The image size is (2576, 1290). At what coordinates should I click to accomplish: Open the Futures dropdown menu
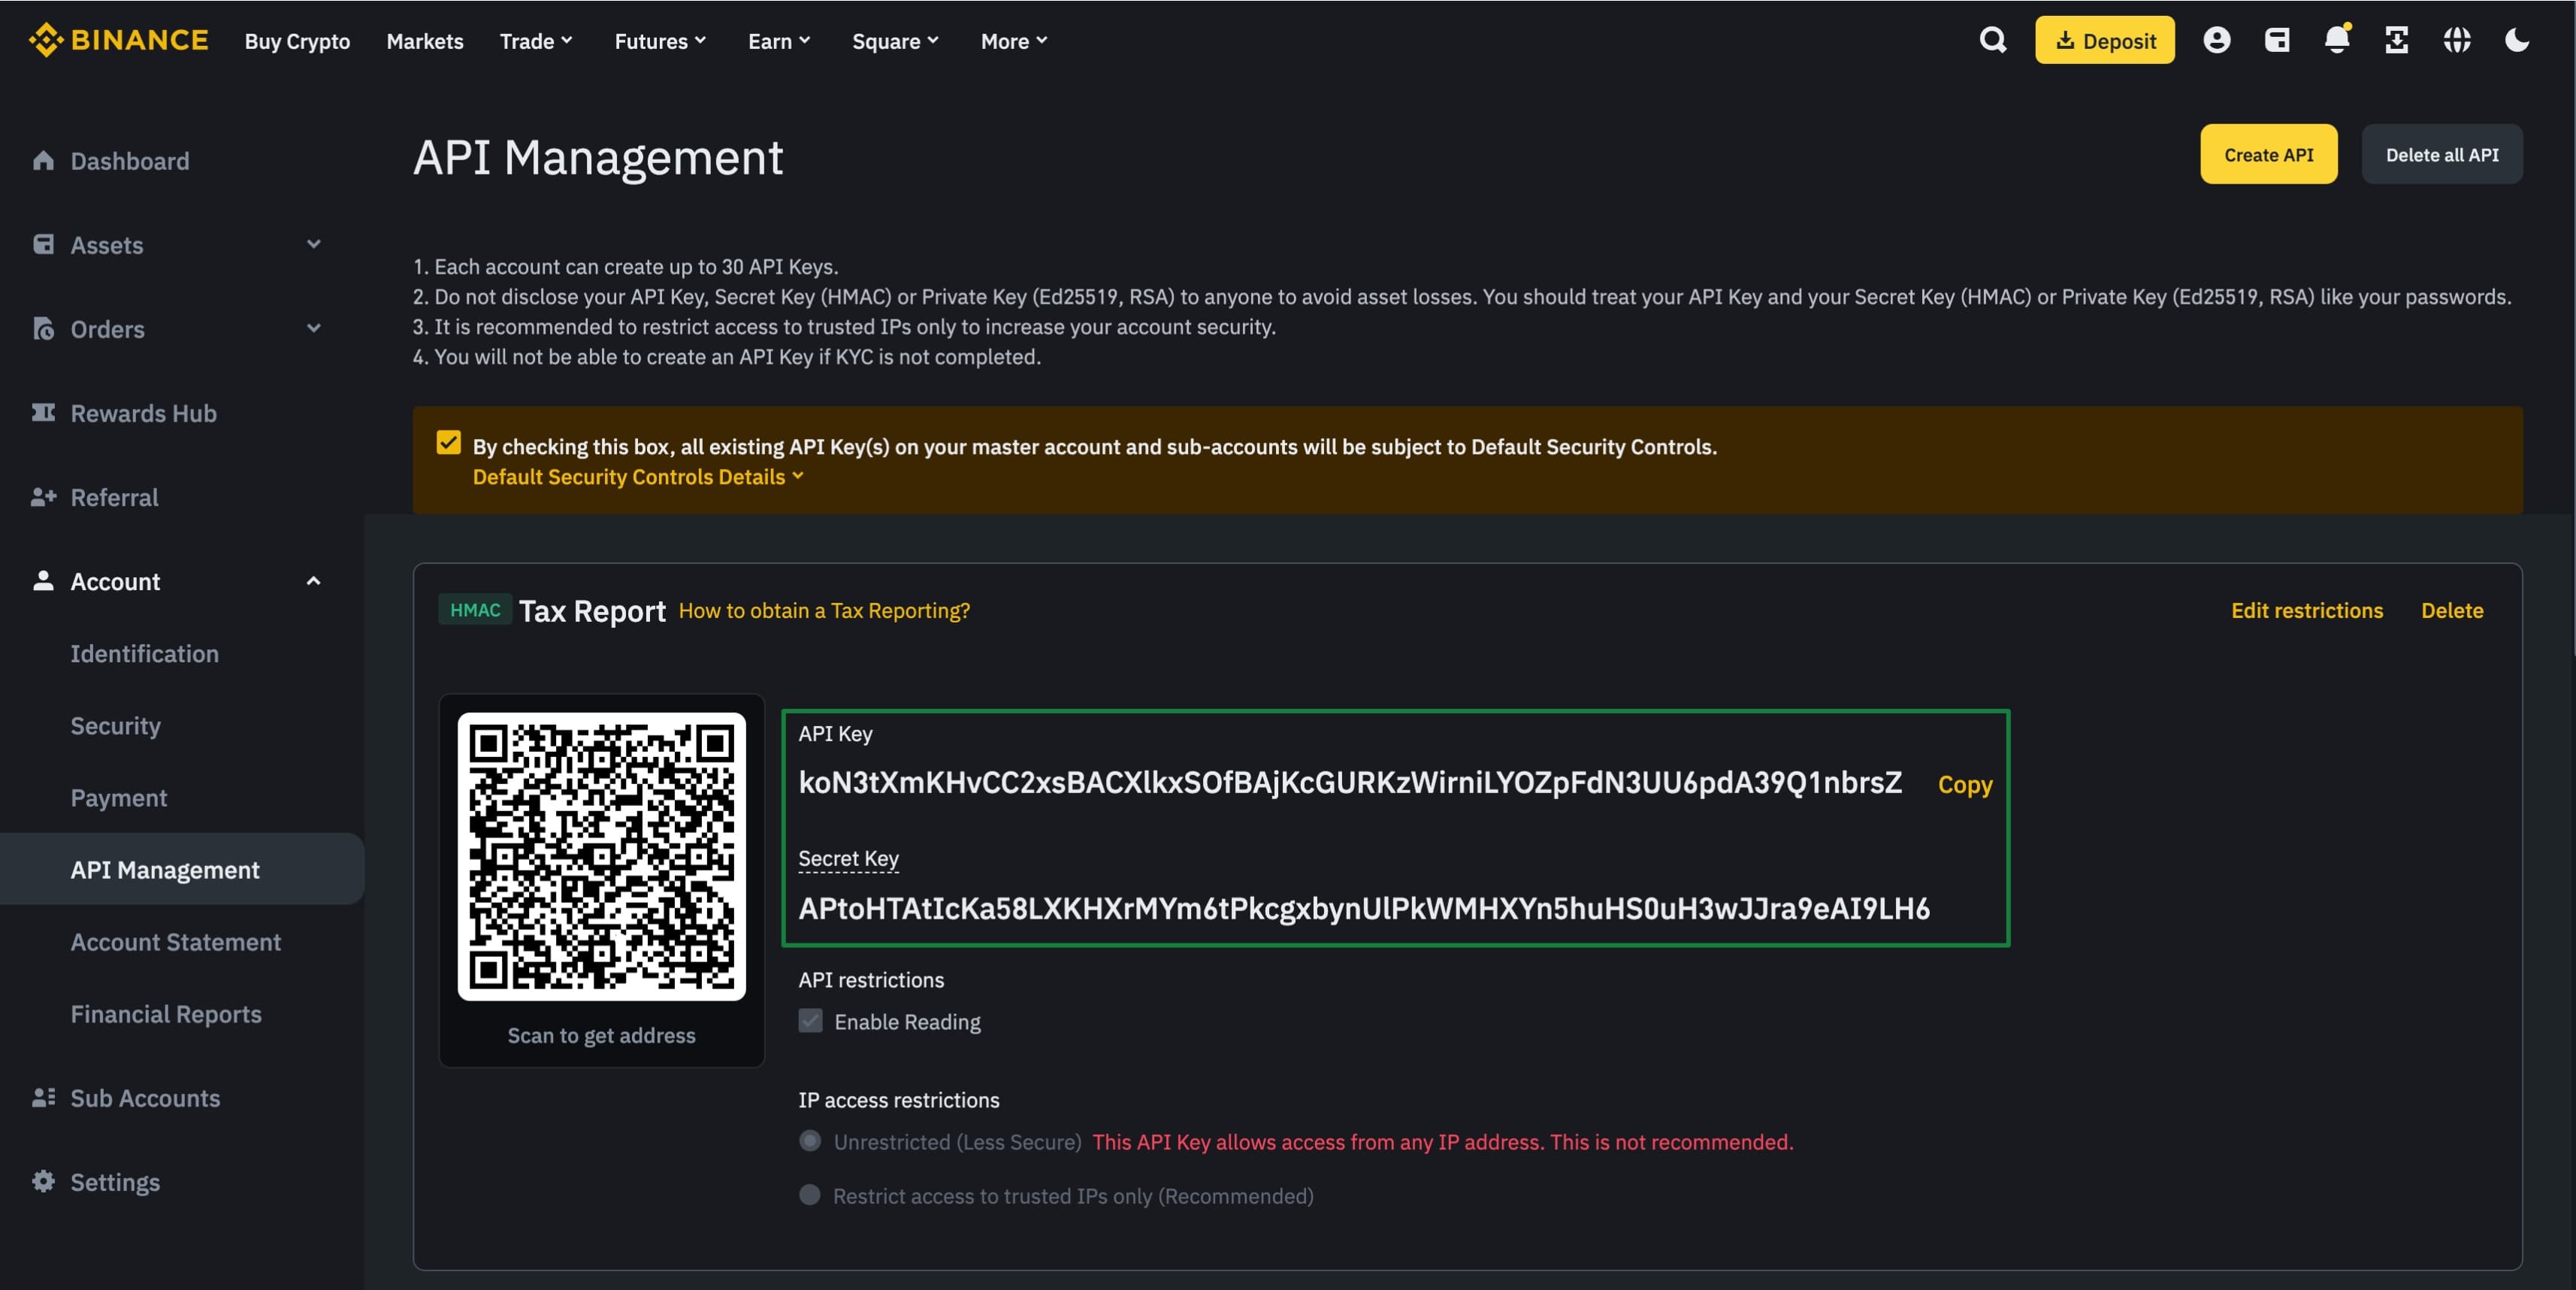point(660,41)
